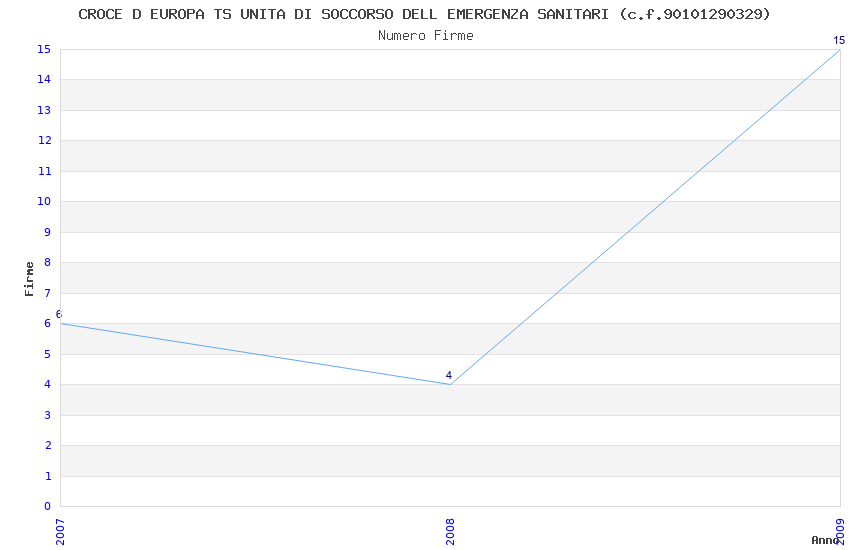Click the subtitle 'Numero Firme'

click(426, 36)
